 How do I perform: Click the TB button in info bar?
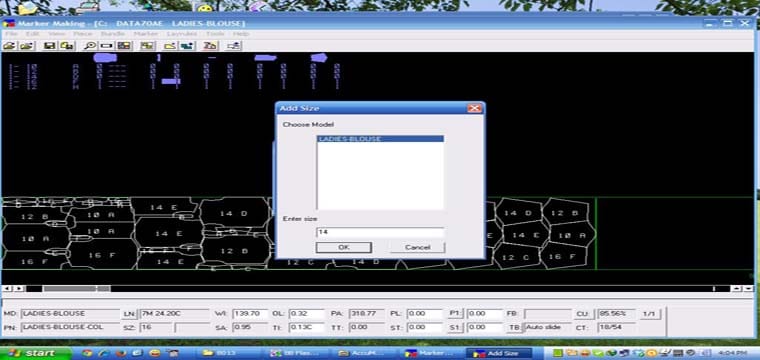(x=514, y=328)
